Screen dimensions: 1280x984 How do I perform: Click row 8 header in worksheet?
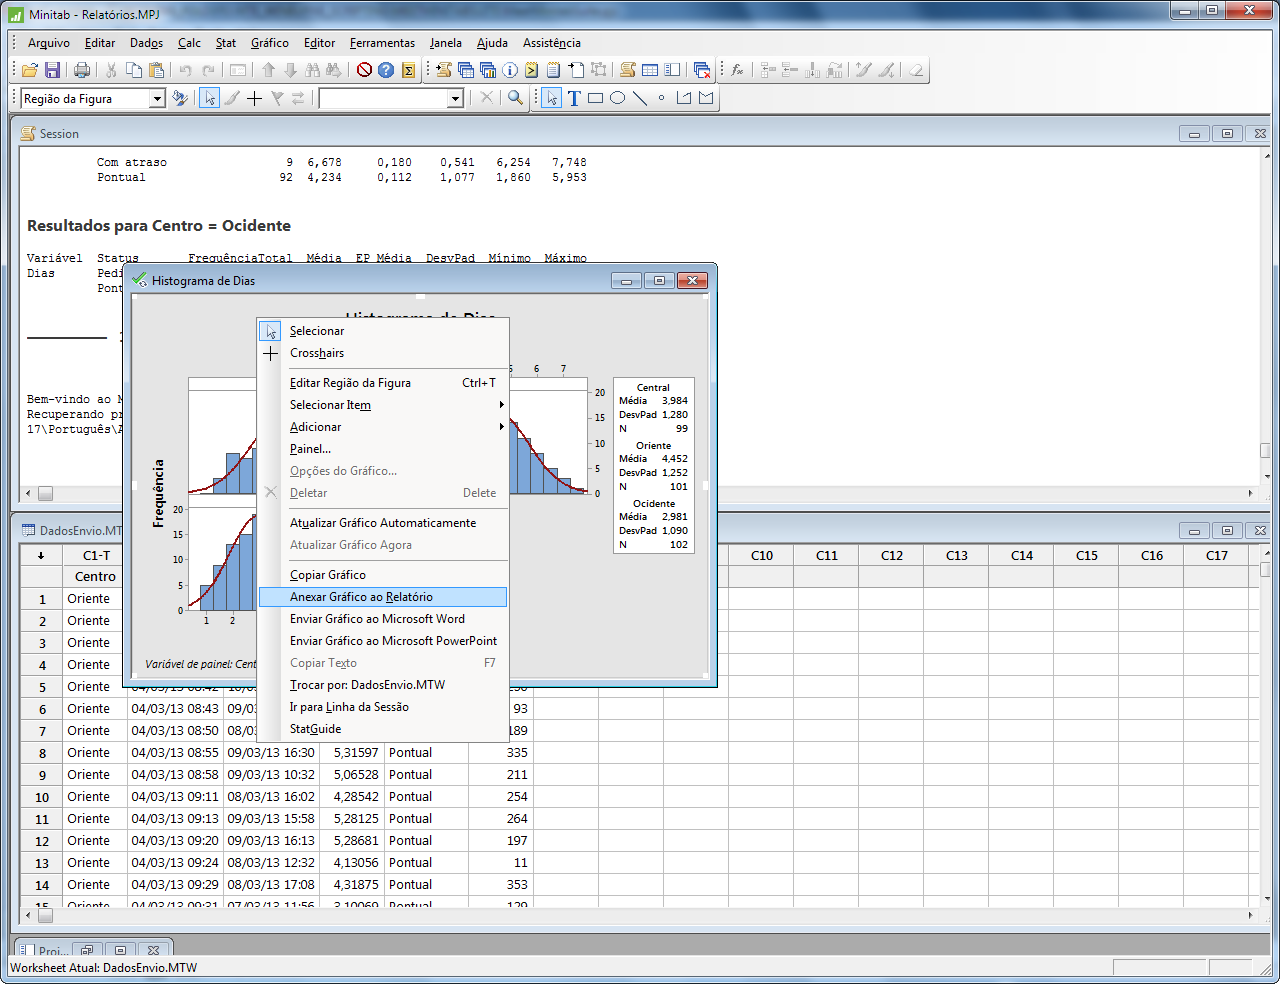42,753
